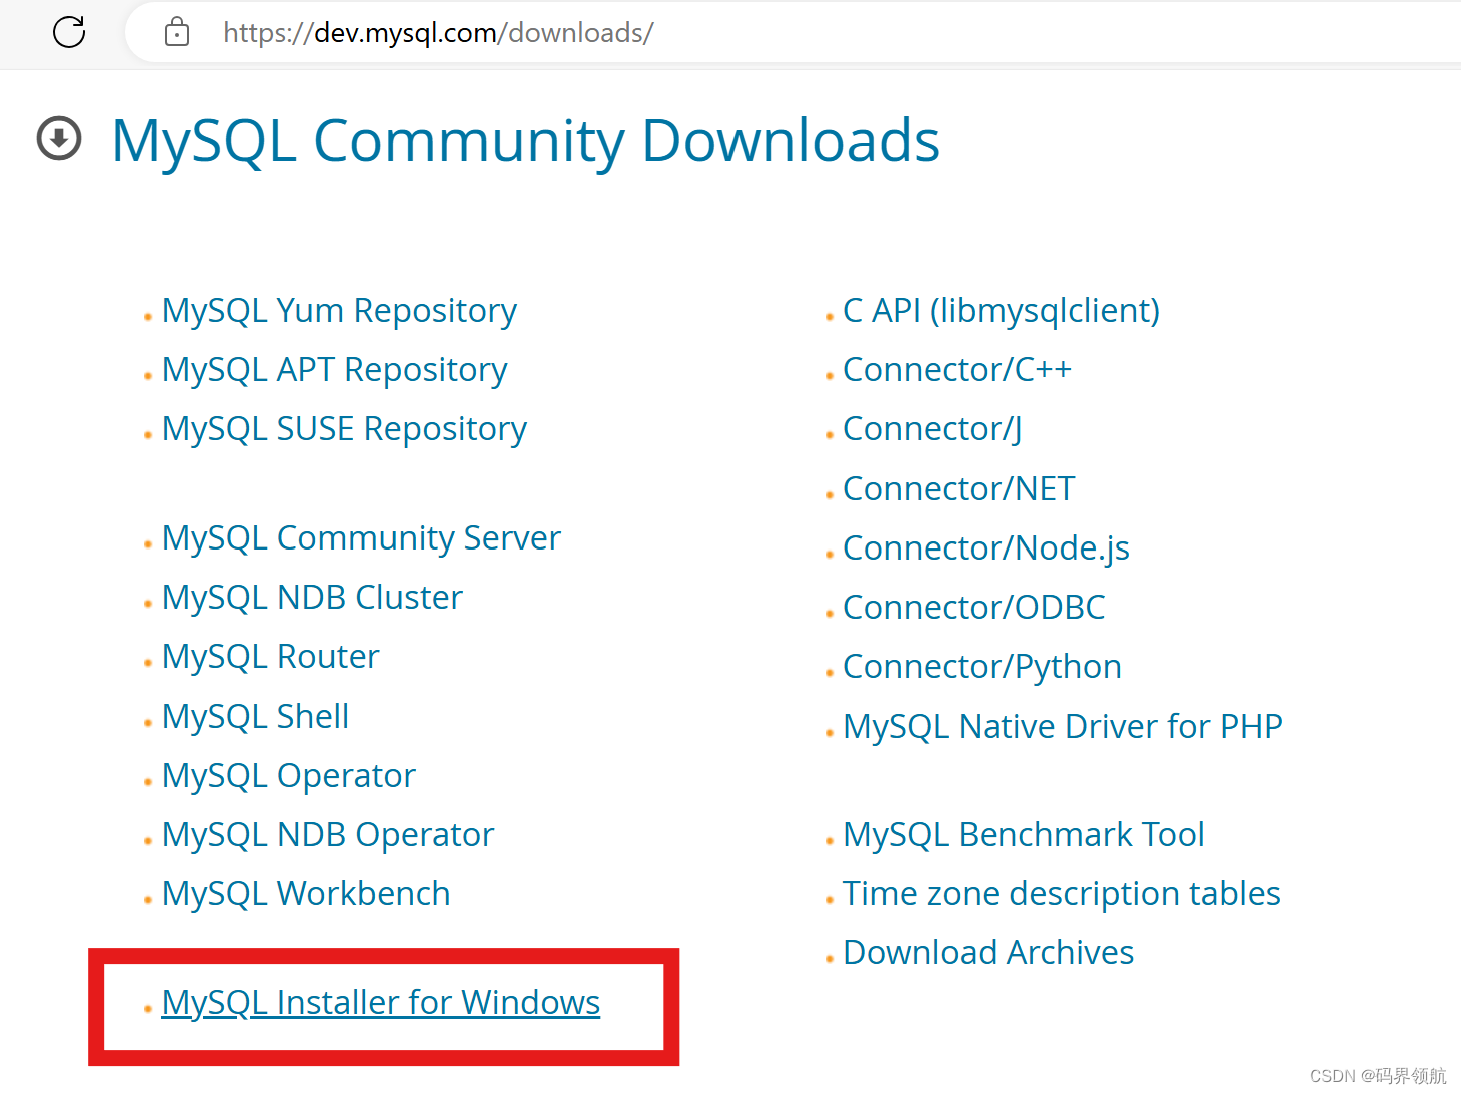
Task: Open MySQL SUSE Repository
Action: 344,429
